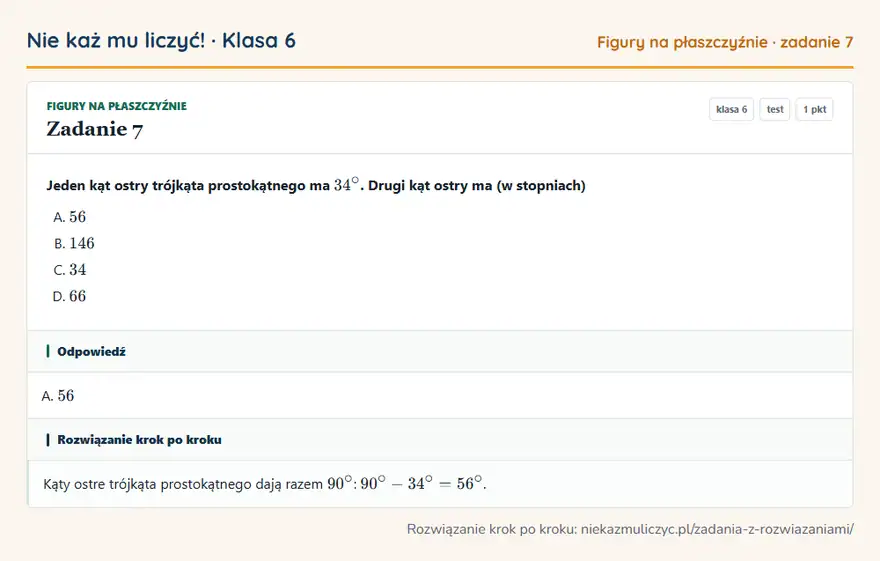880x561 pixels.
Task: Select answer option D. 66
Action: pyautogui.click(x=70, y=296)
